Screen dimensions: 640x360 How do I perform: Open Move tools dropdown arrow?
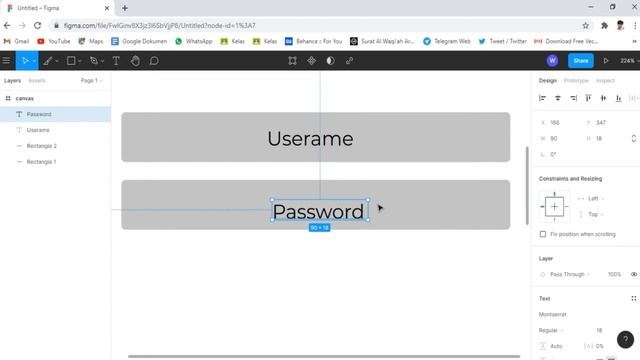[x=34, y=61]
